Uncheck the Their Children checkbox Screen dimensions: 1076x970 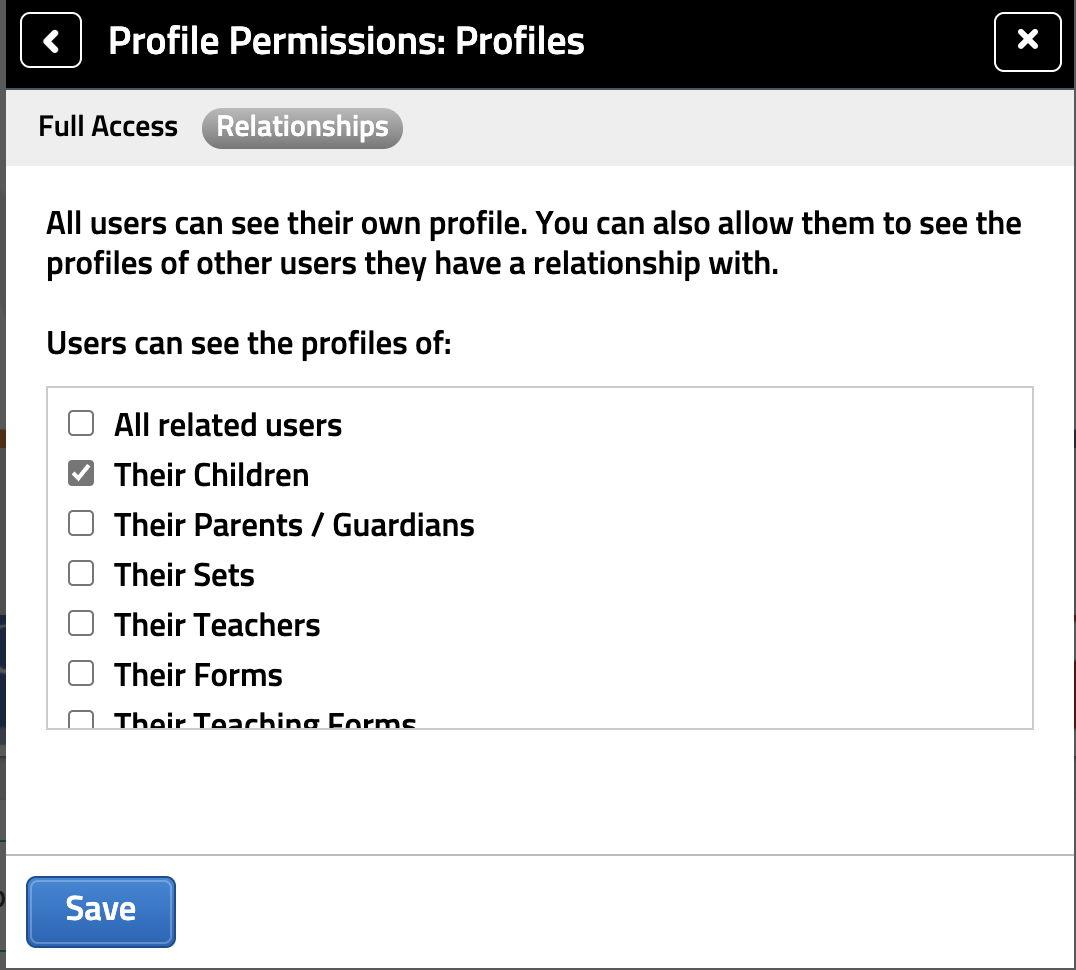point(81,474)
